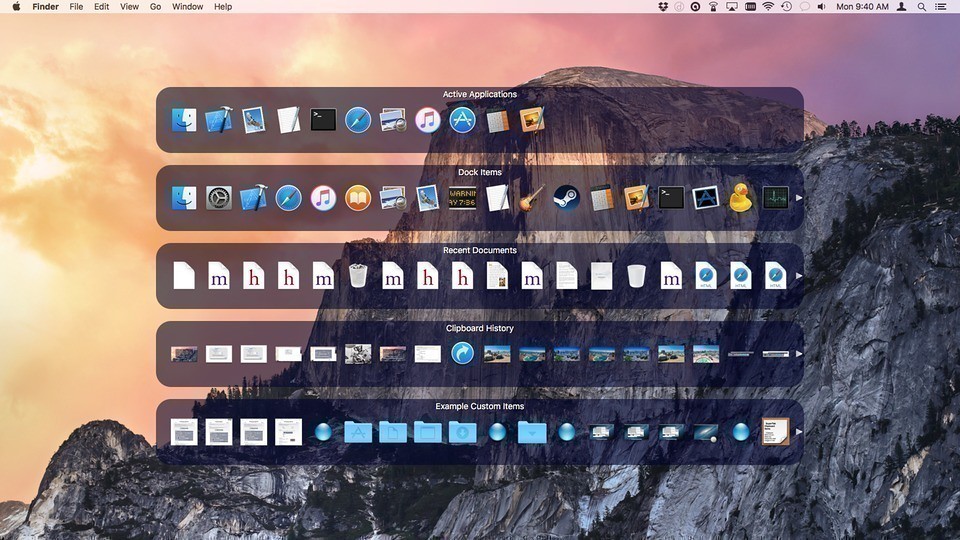The width and height of the screenshot is (960, 540).
Task: Open Finder in the Active Applications row
Action: click(x=184, y=120)
